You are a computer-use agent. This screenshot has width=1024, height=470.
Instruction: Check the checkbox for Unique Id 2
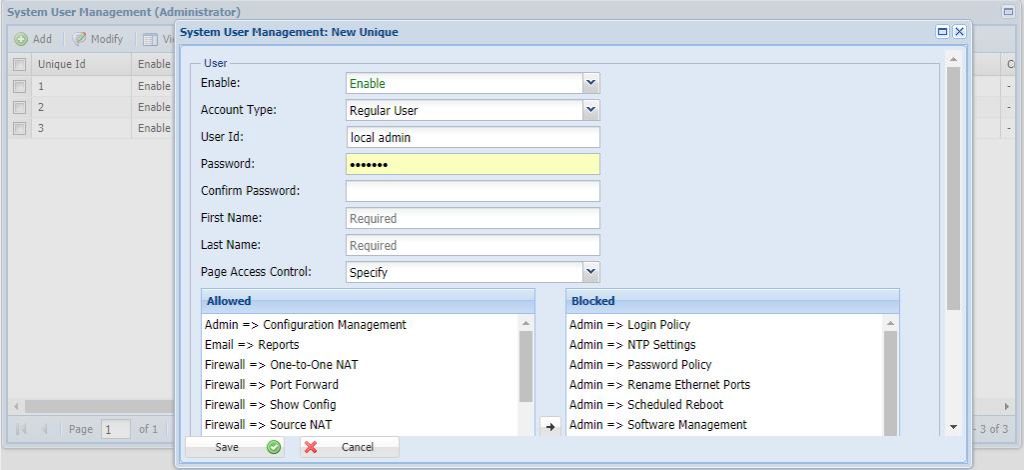[19, 107]
